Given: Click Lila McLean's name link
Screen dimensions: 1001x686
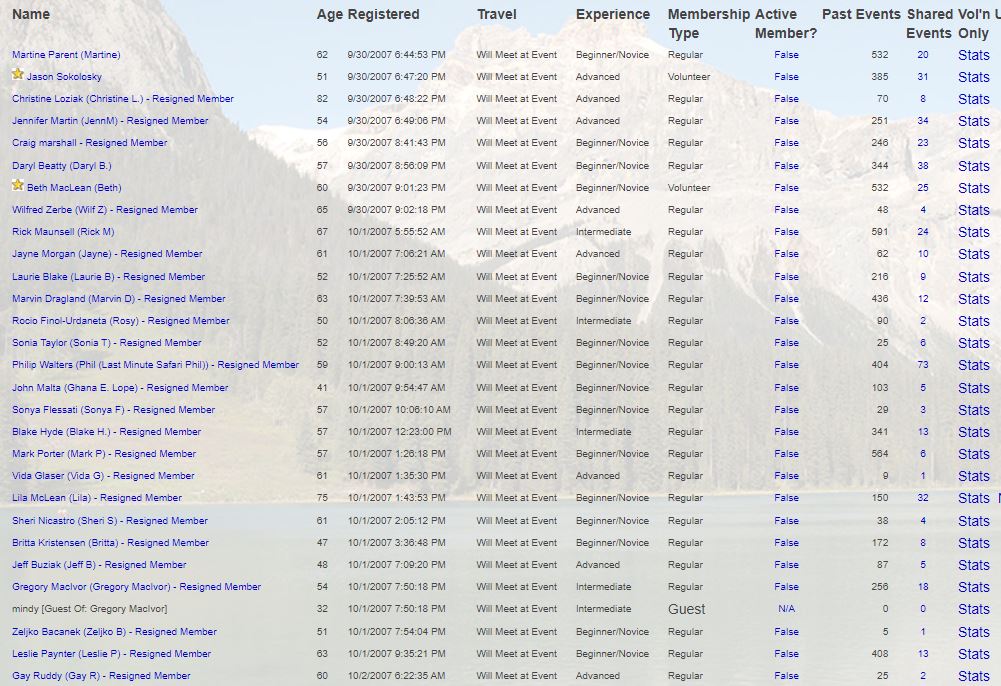Looking at the screenshot, I should coord(97,498).
